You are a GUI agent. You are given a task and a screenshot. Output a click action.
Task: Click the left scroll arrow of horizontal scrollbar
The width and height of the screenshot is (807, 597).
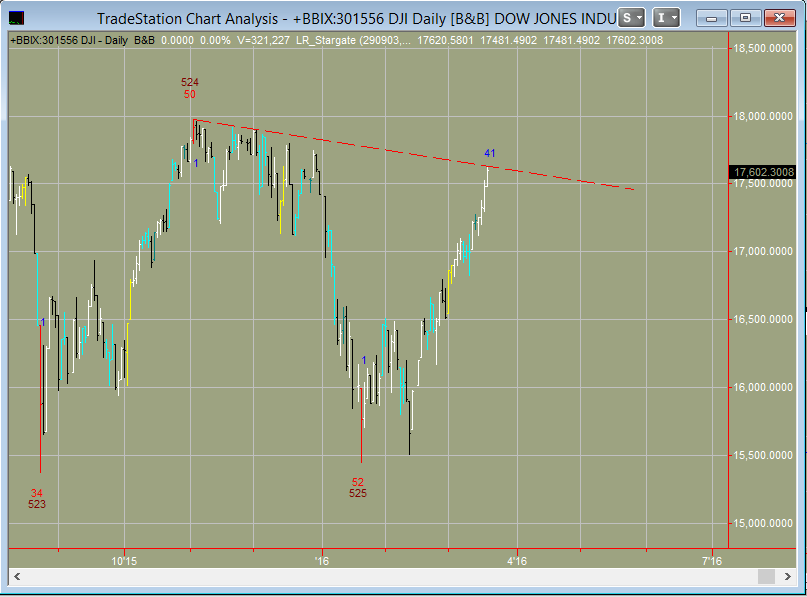pyautogui.click(x=17, y=576)
